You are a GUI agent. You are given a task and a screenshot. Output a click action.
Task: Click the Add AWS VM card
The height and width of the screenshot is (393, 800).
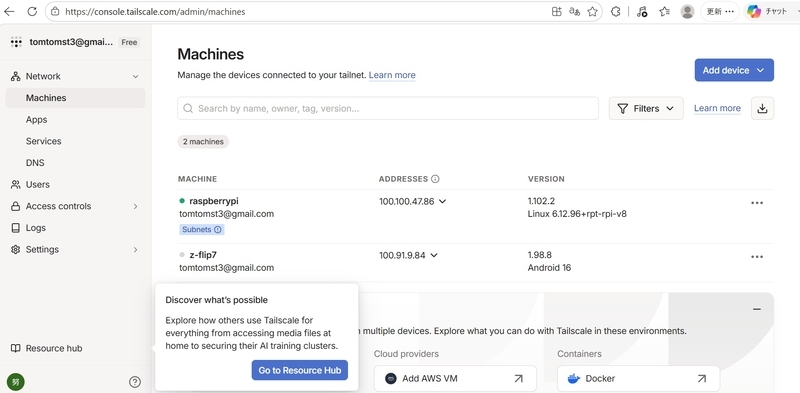455,379
